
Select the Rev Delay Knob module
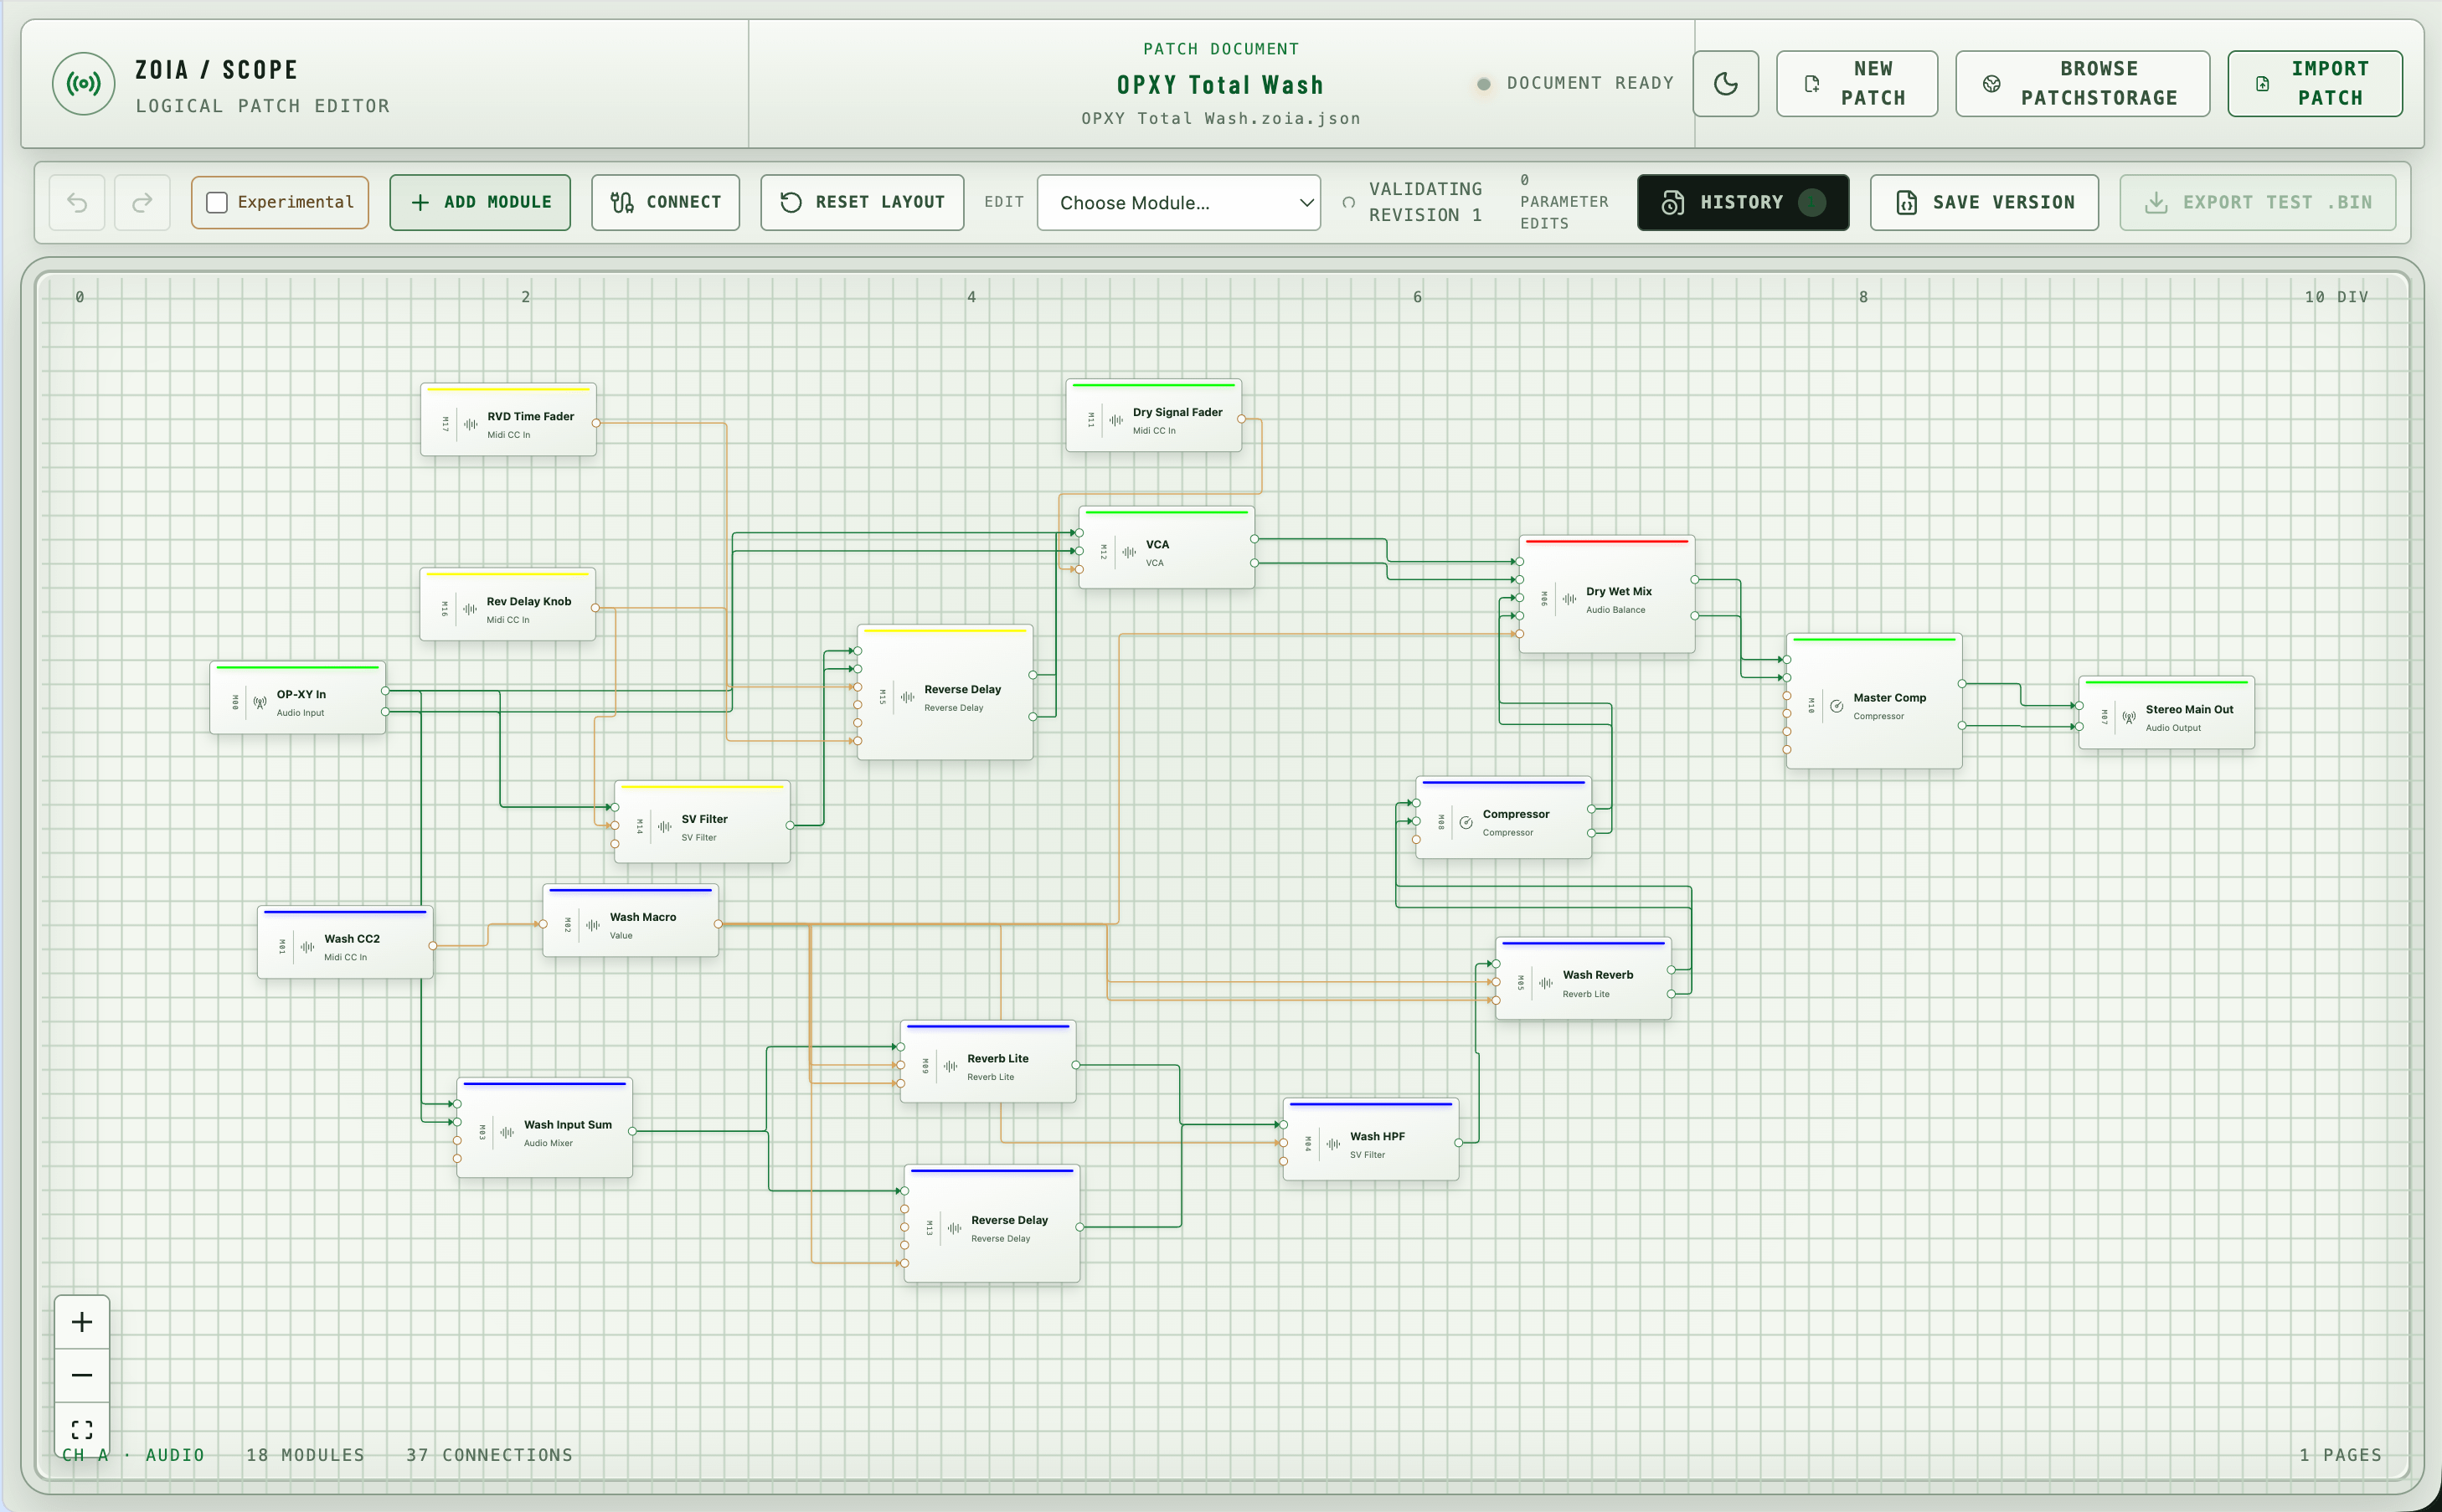(508, 605)
